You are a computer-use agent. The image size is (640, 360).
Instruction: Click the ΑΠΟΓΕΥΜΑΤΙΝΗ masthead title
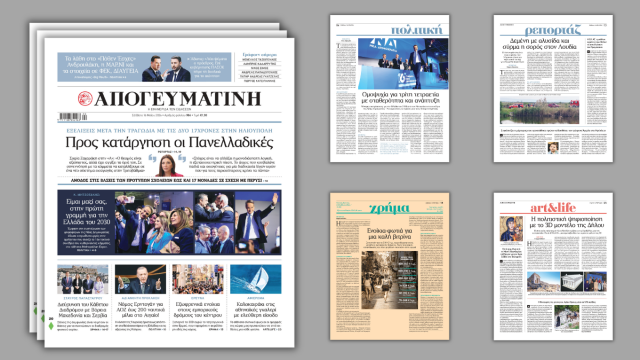click(178, 99)
